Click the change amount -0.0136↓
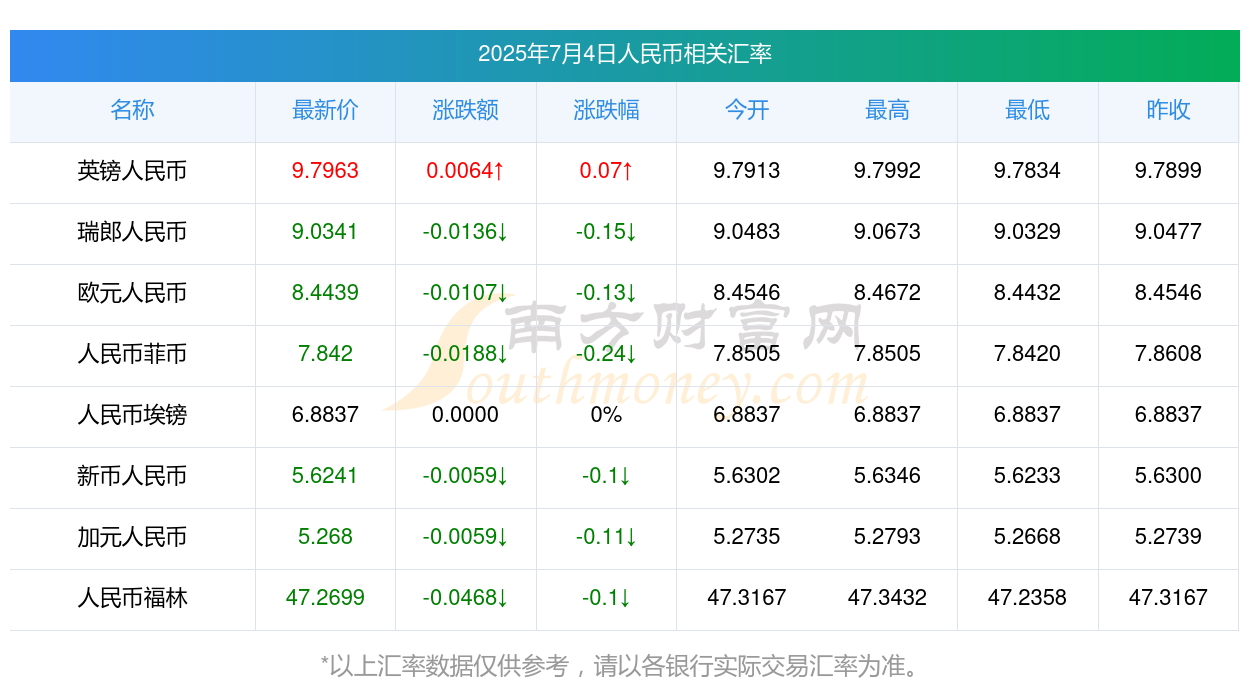Screen dimensions: 1250x698 tap(466, 232)
